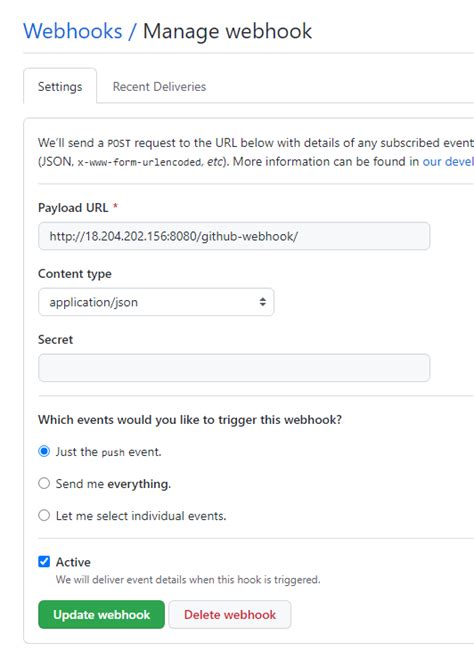The height and width of the screenshot is (651, 474).
Task: Click the 'Secret' field label
Action: (55, 339)
